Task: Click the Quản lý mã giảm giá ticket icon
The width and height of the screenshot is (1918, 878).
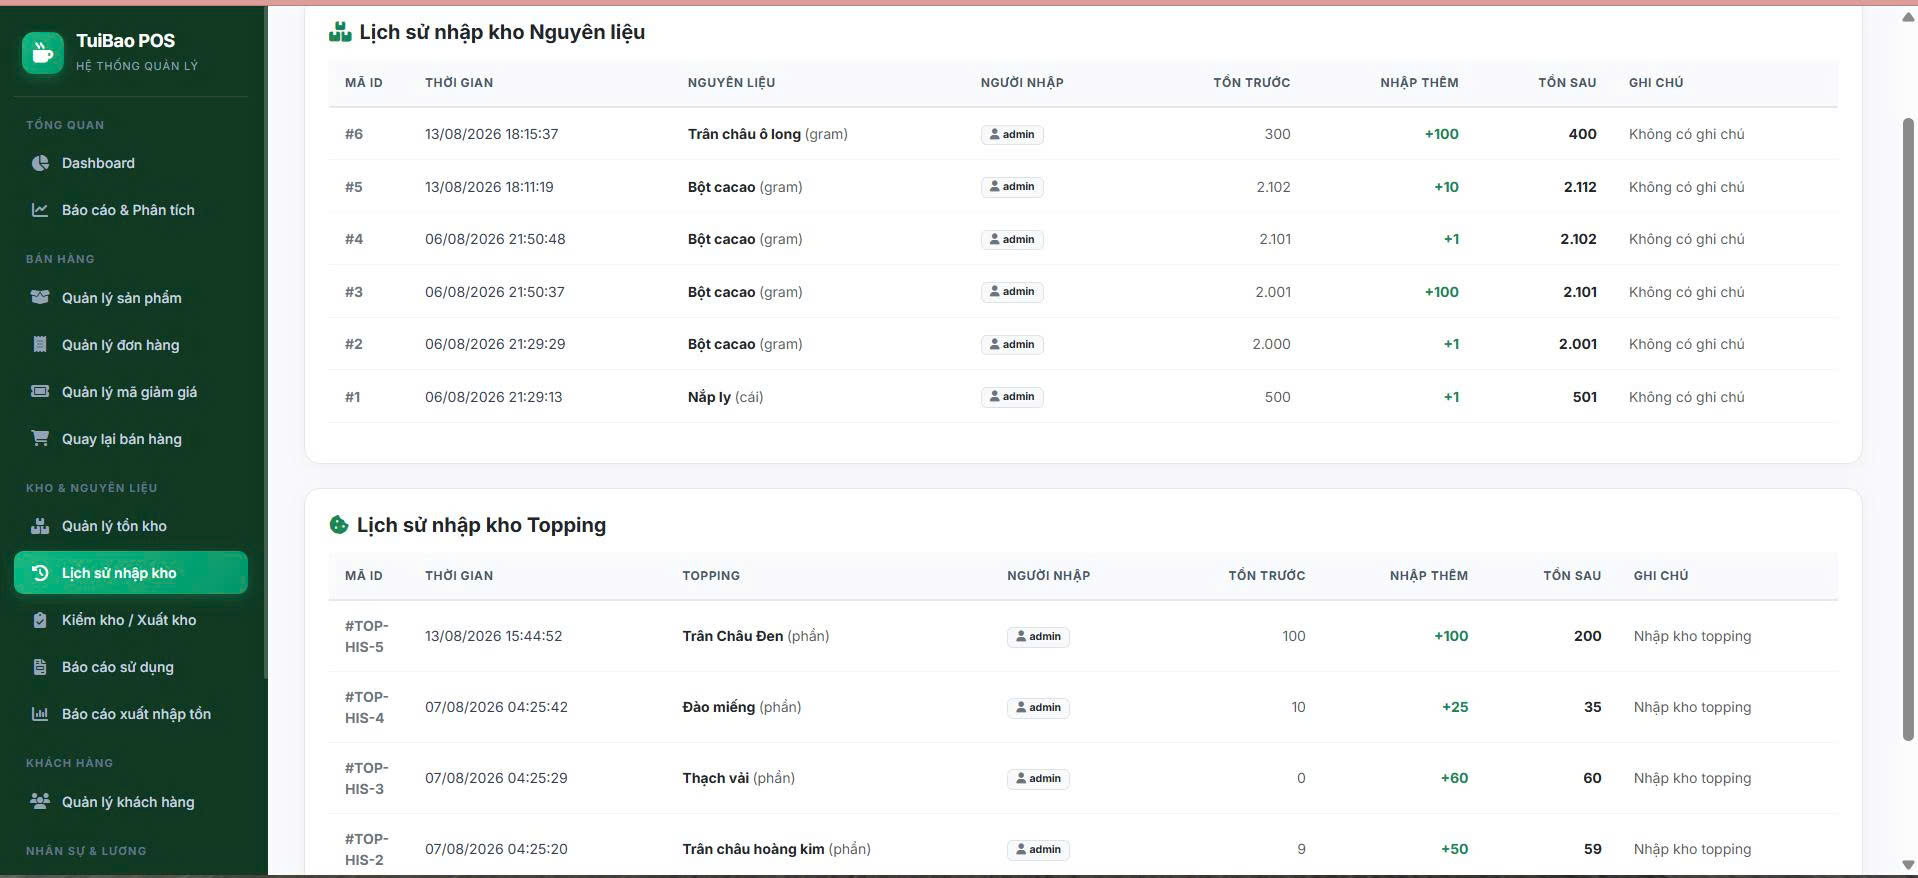Action: click(40, 391)
